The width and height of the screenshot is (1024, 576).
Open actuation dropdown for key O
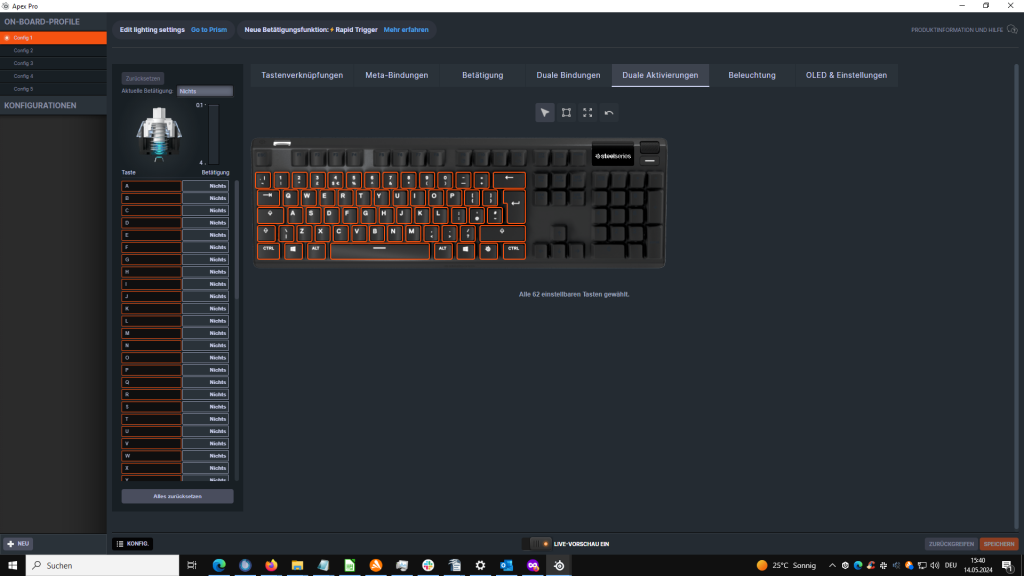pos(205,358)
